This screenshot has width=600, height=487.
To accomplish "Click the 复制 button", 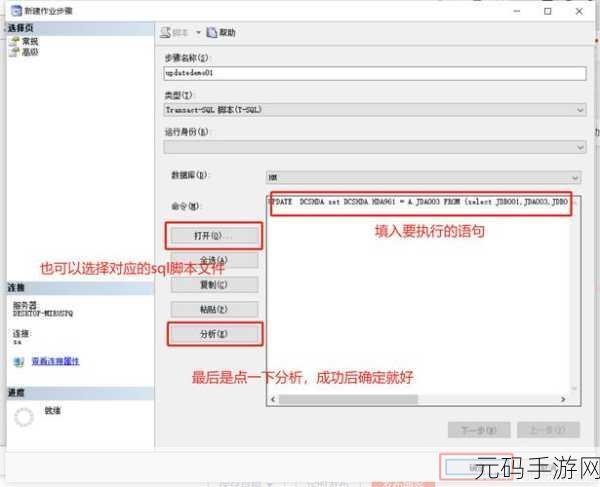I will (214, 285).
